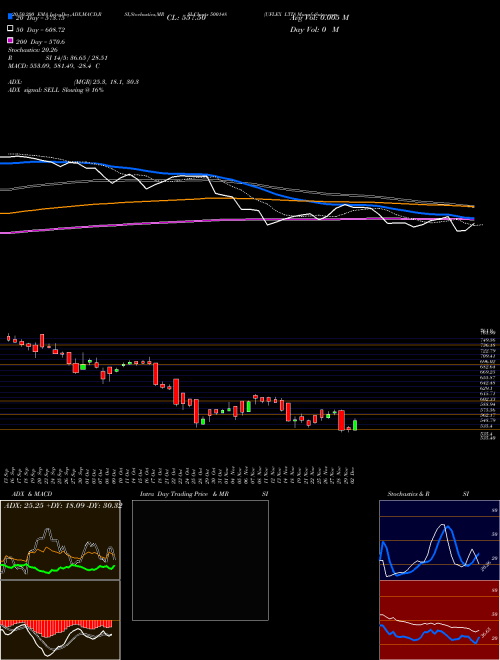Viewport: 500px width, 660px height.
Task: Click the 'CL: 557.50' closing price text
Action: coord(186,18)
